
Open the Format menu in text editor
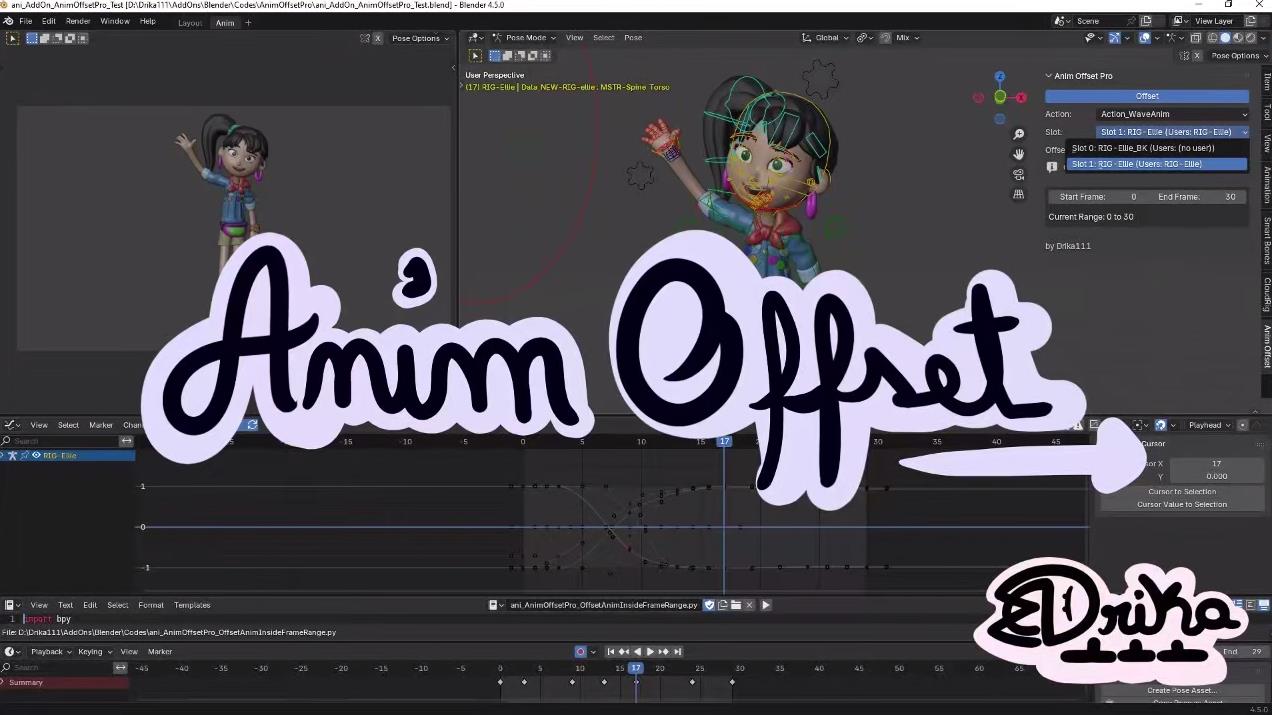[151, 605]
